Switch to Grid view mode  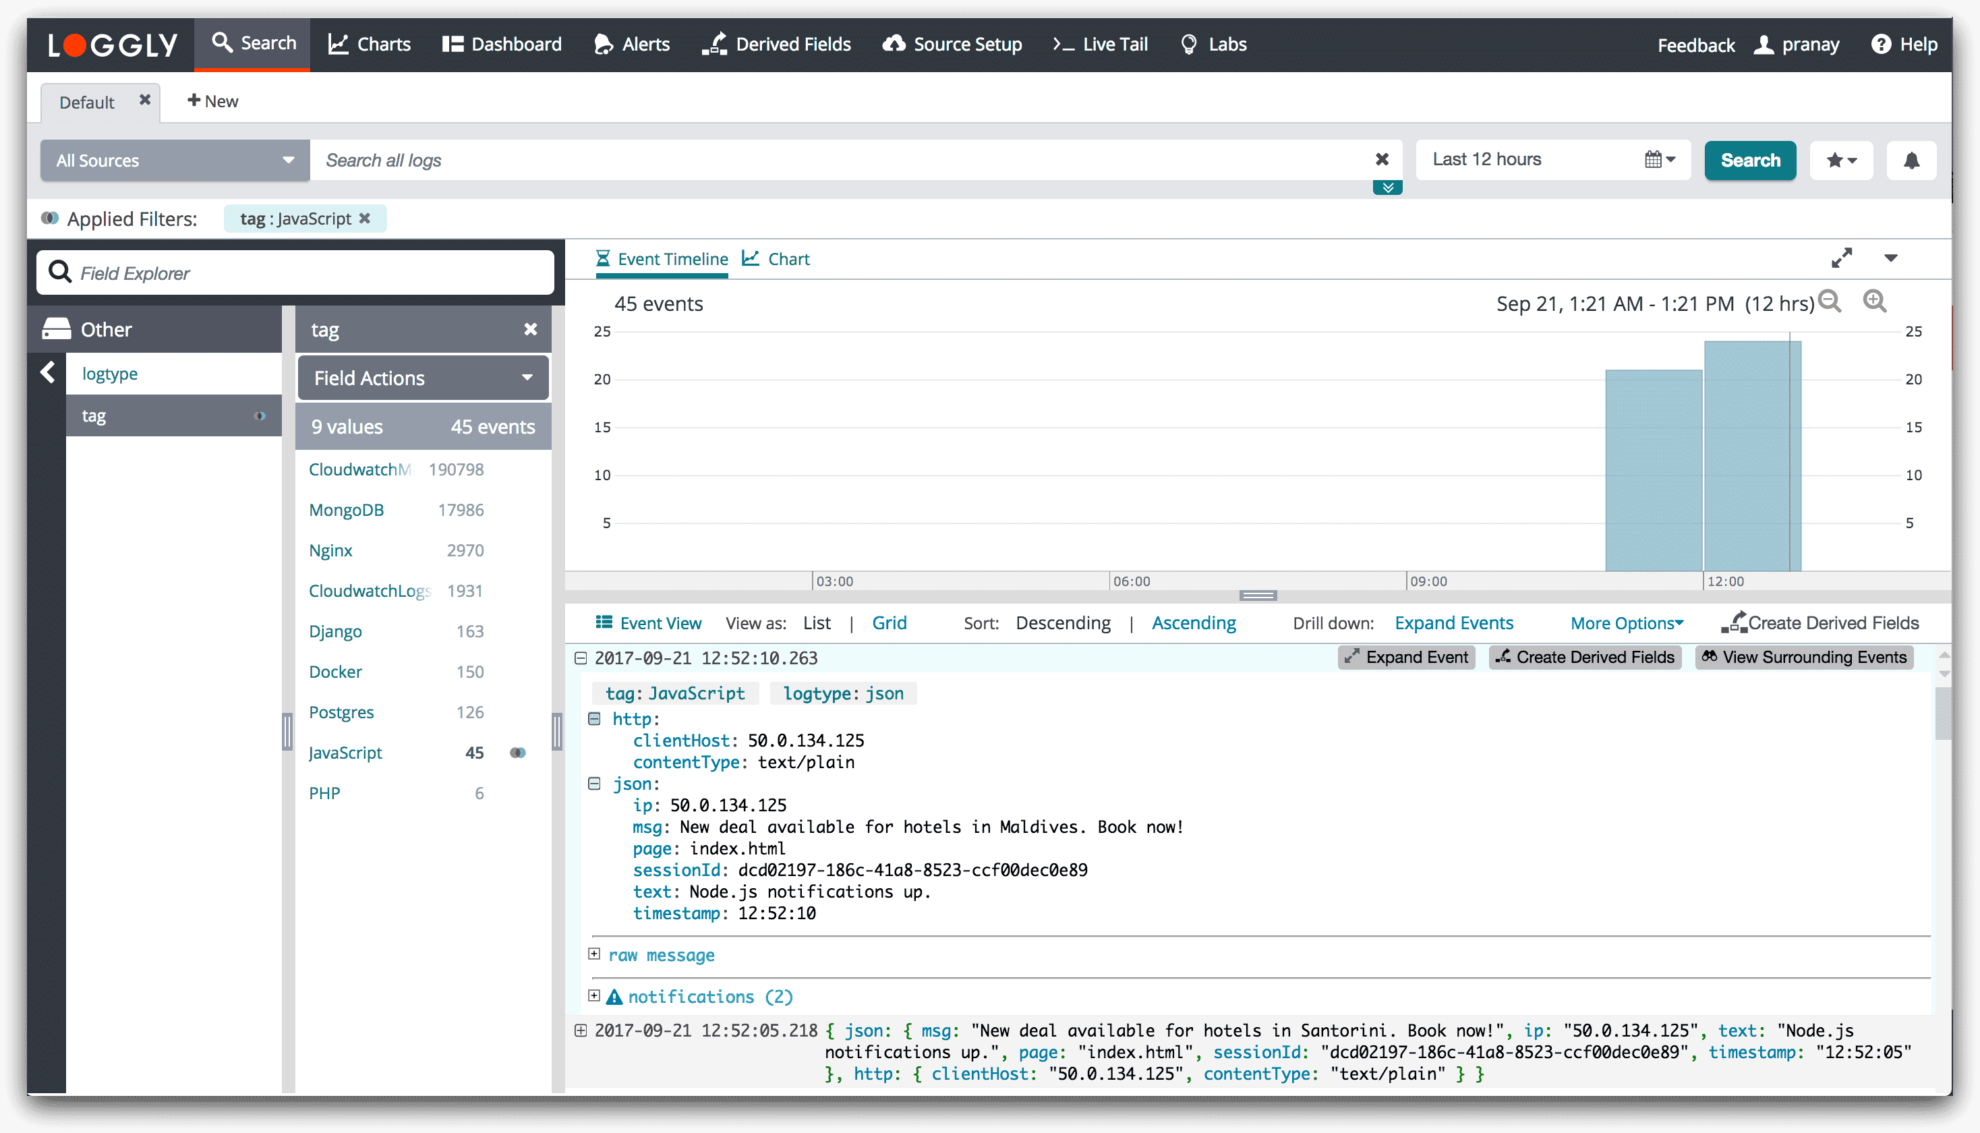click(x=889, y=623)
